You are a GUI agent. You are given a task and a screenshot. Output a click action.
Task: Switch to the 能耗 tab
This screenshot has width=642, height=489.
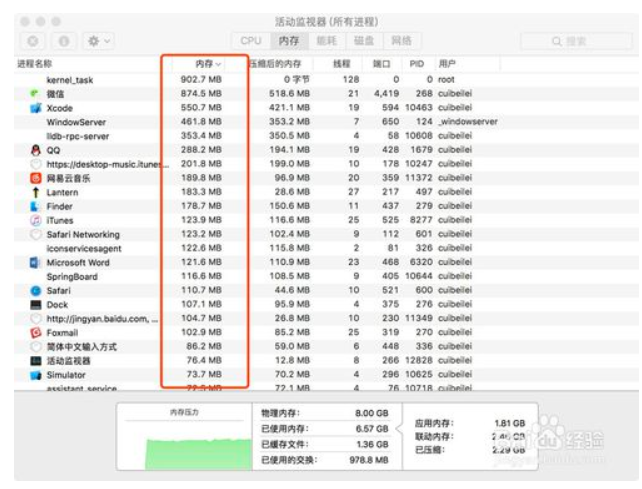click(x=326, y=41)
